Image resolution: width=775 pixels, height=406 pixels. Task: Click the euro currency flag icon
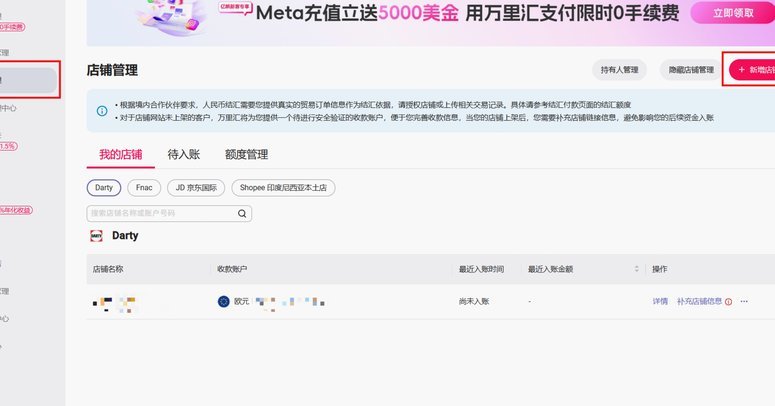223,301
